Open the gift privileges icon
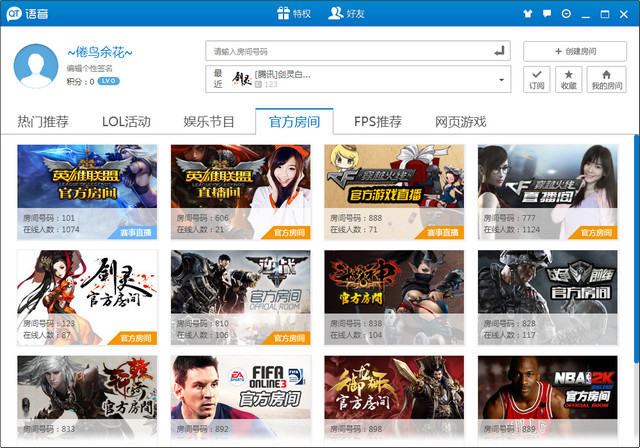Image resolution: width=640 pixels, height=448 pixels. tap(283, 13)
